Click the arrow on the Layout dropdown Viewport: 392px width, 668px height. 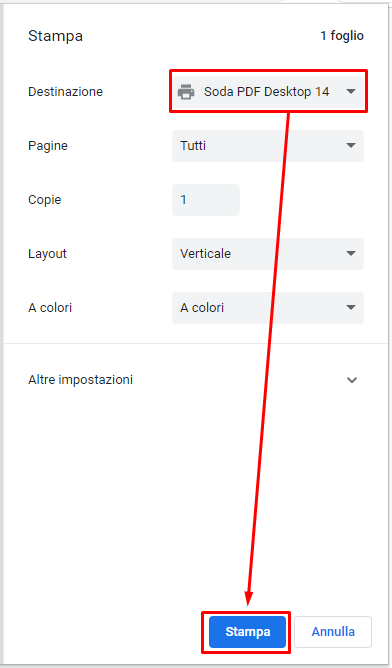point(351,254)
